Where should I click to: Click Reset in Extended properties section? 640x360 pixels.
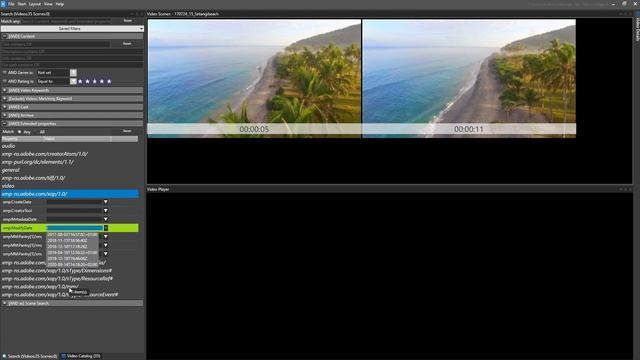(127, 131)
